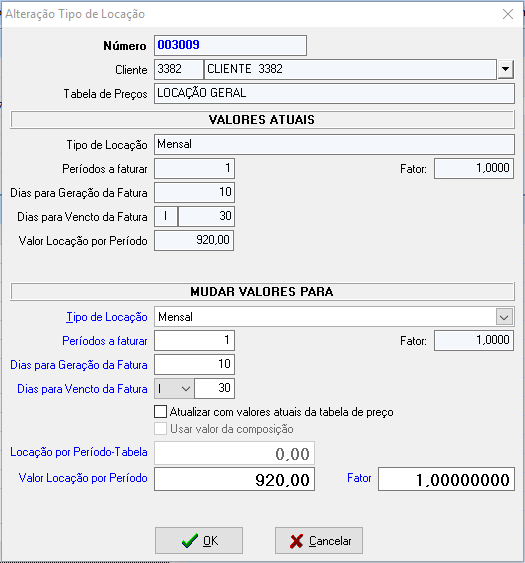Click the VALORES ATUAIS section header

(262, 120)
